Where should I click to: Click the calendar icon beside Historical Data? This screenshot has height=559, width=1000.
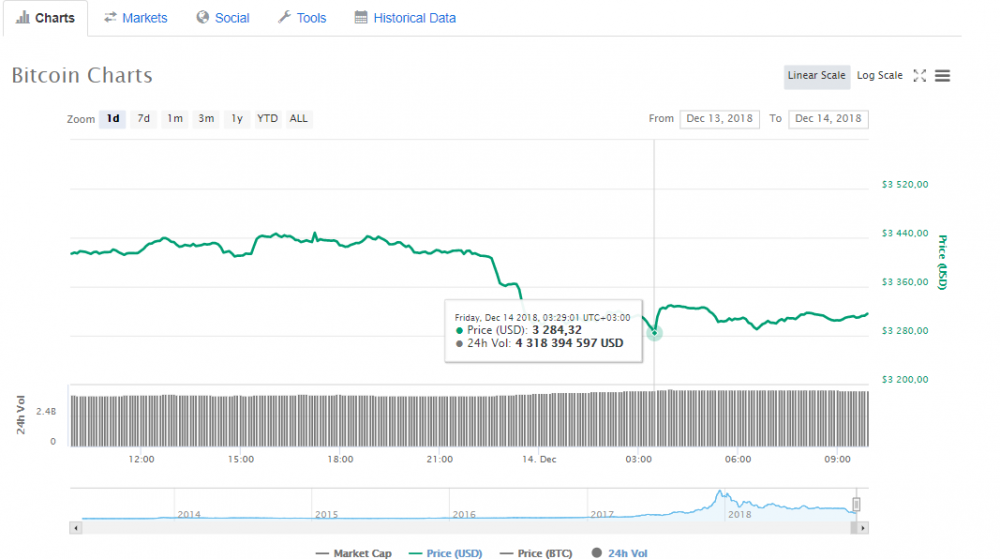pyautogui.click(x=361, y=17)
